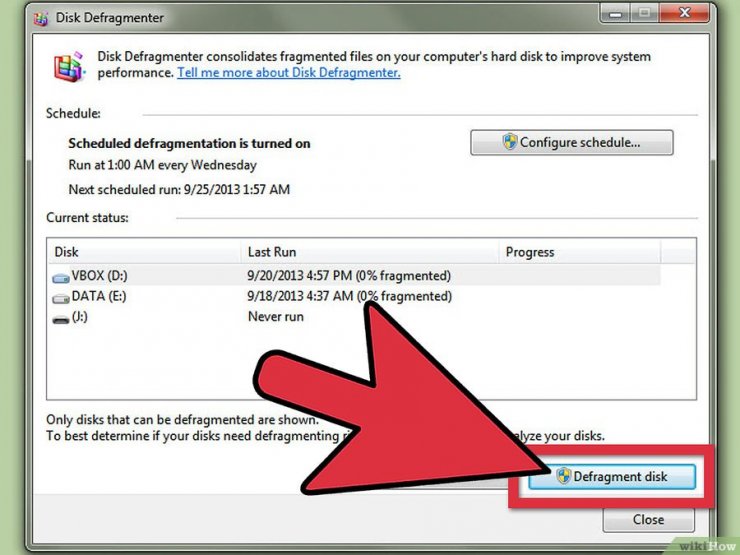The width and height of the screenshot is (740, 555).
Task: Start defragmenting with Defragment disk button
Action: click(x=612, y=477)
